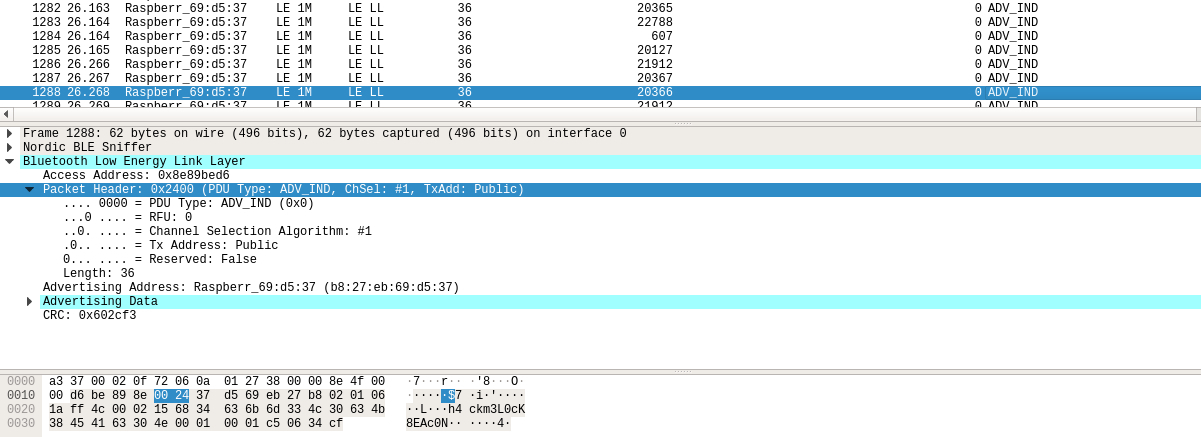
Task: Select the PDU Type ADV_IND (0x0) line
Action: (x=188, y=204)
